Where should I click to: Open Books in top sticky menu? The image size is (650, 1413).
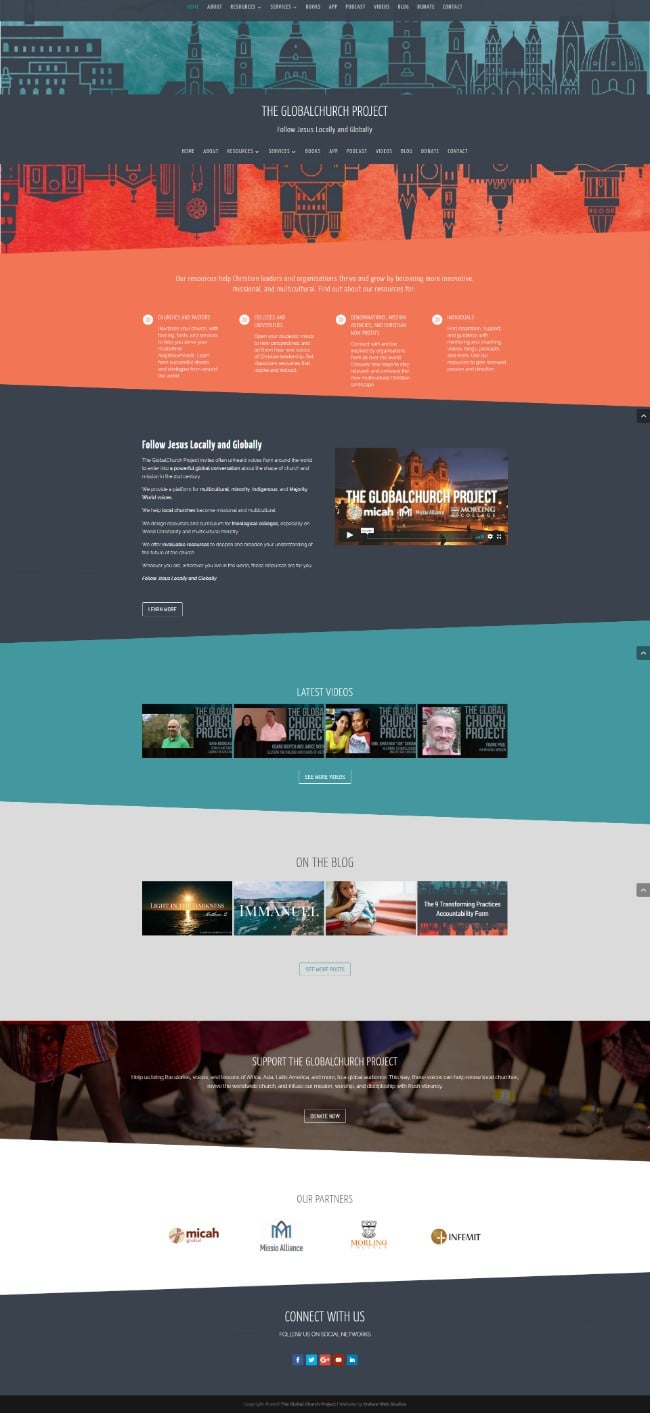point(313,6)
